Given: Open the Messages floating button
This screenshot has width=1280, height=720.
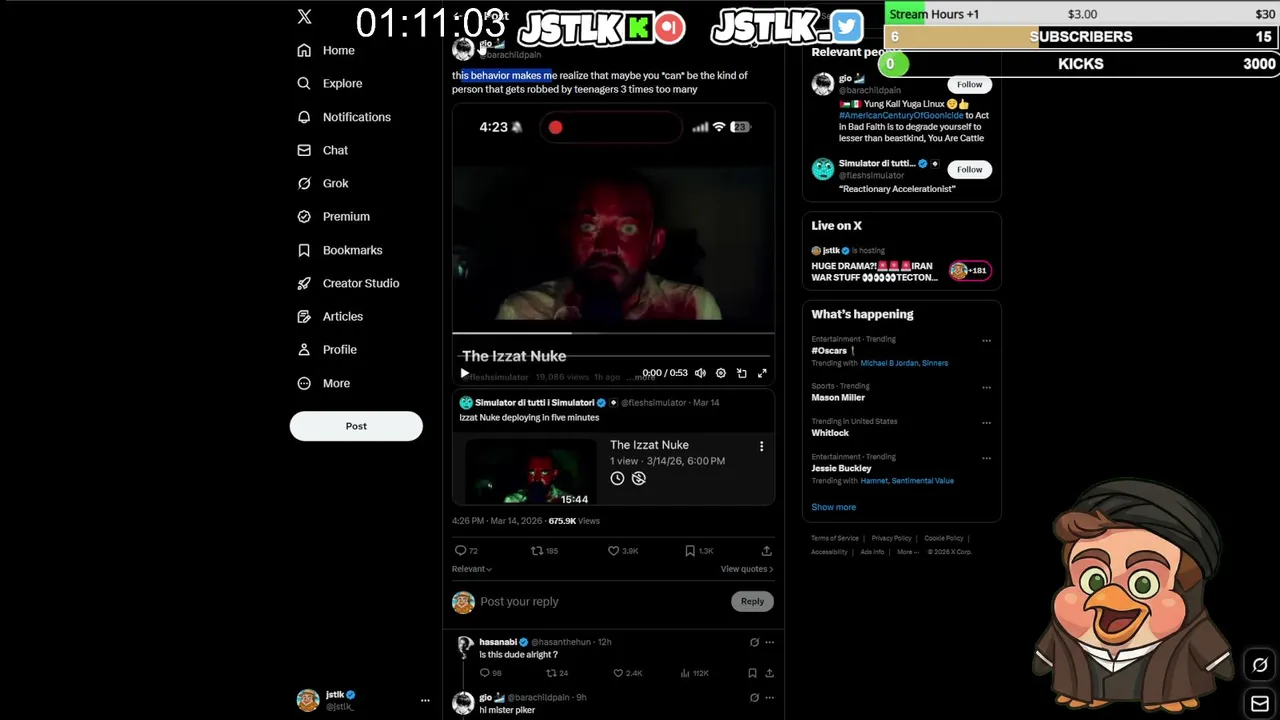Looking at the screenshot, I should click(x=1260, y=703).
